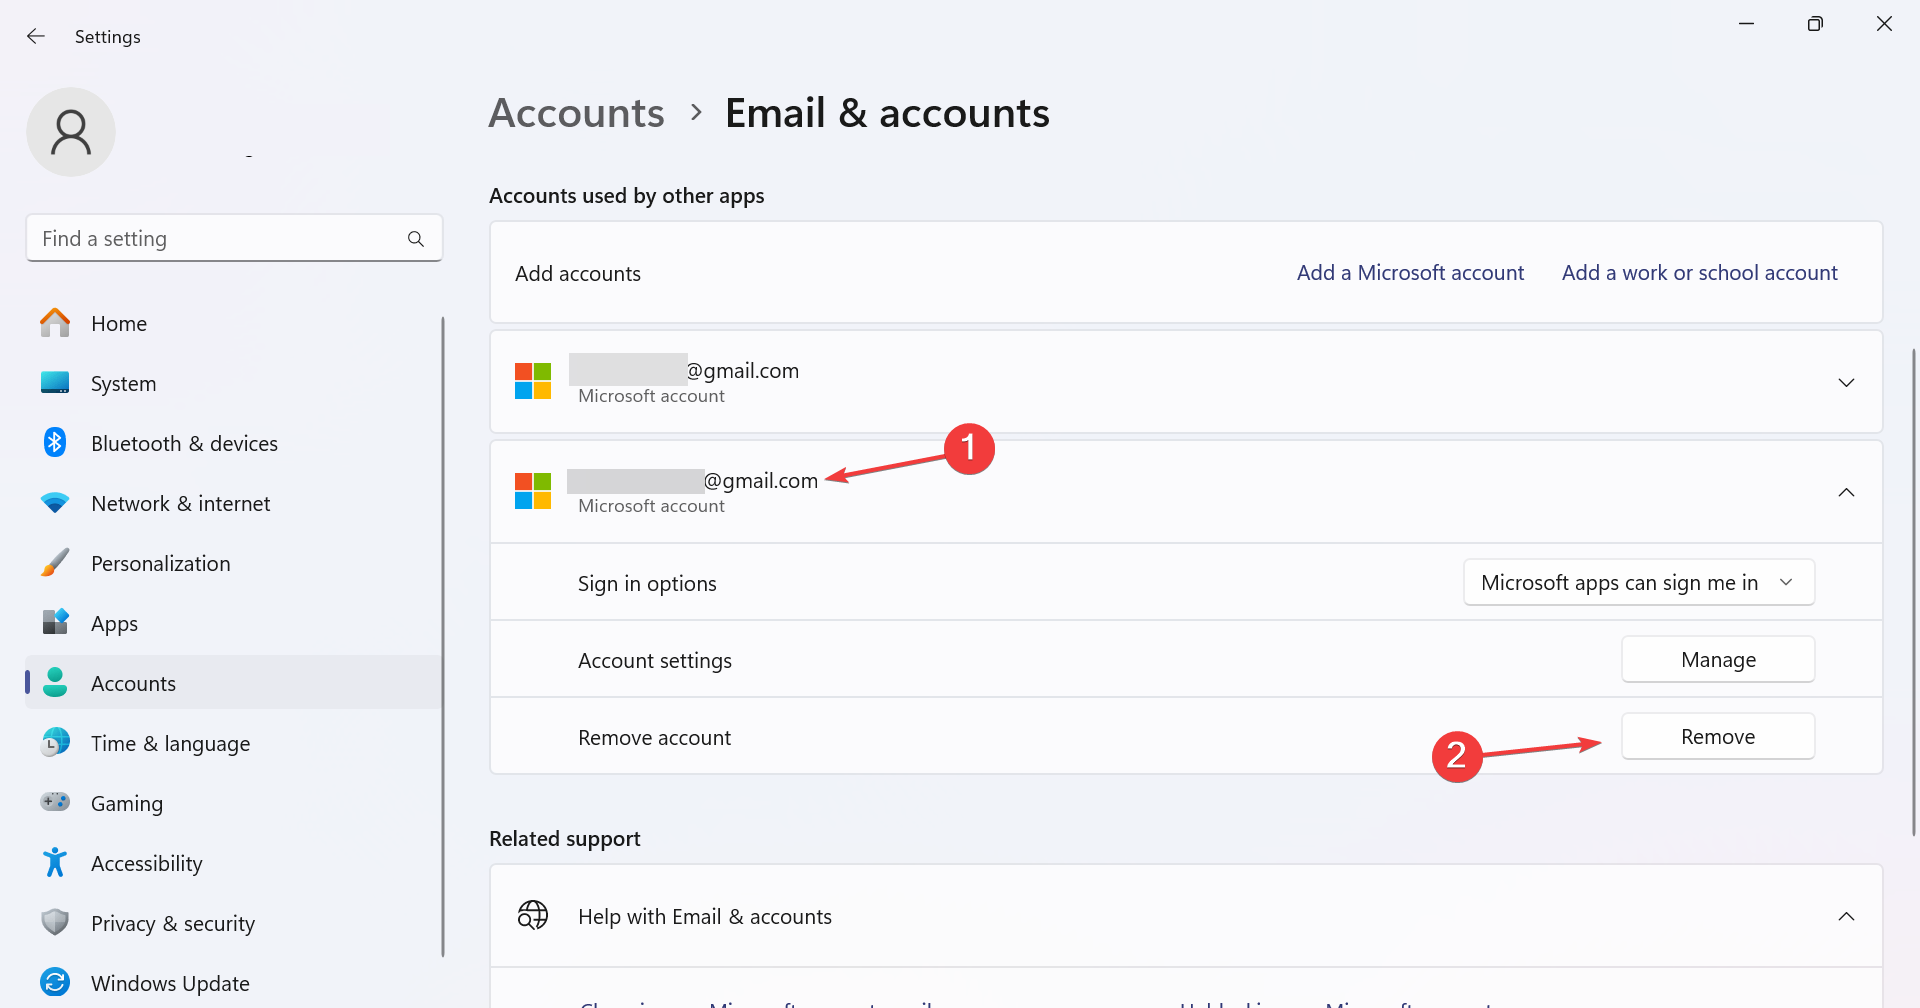1920x1008 pixels.
Task: Click the Remove account button
Action: click(x=1717, y=736)
